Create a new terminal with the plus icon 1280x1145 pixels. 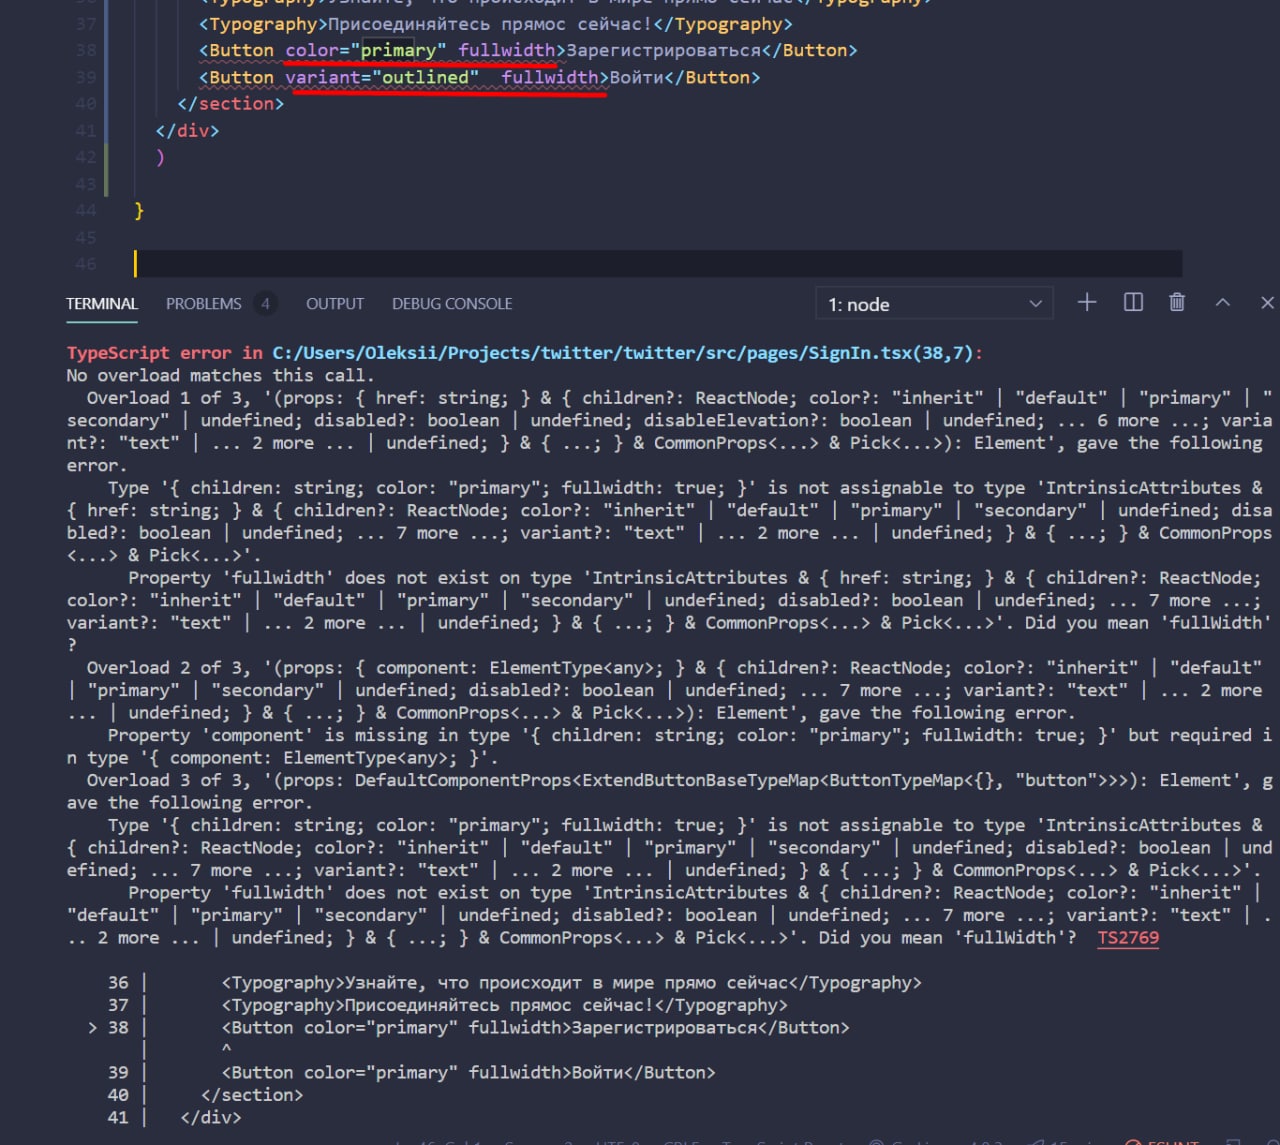(1087, 302)
